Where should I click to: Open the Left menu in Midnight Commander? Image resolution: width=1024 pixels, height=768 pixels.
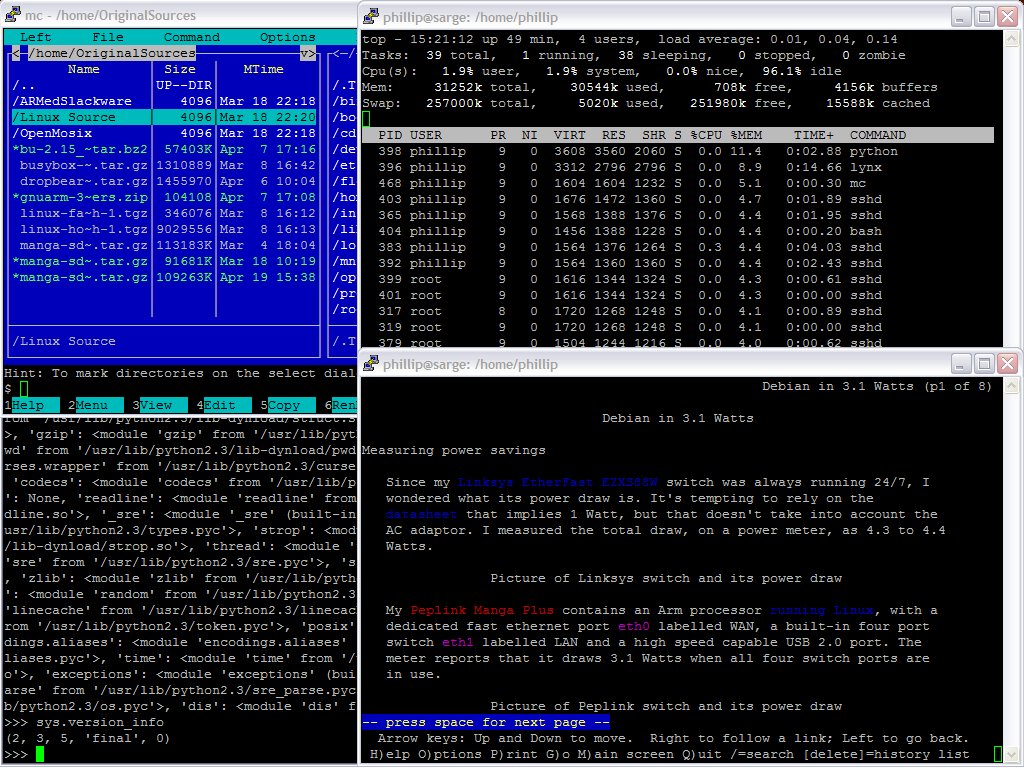tap(35, 37)
